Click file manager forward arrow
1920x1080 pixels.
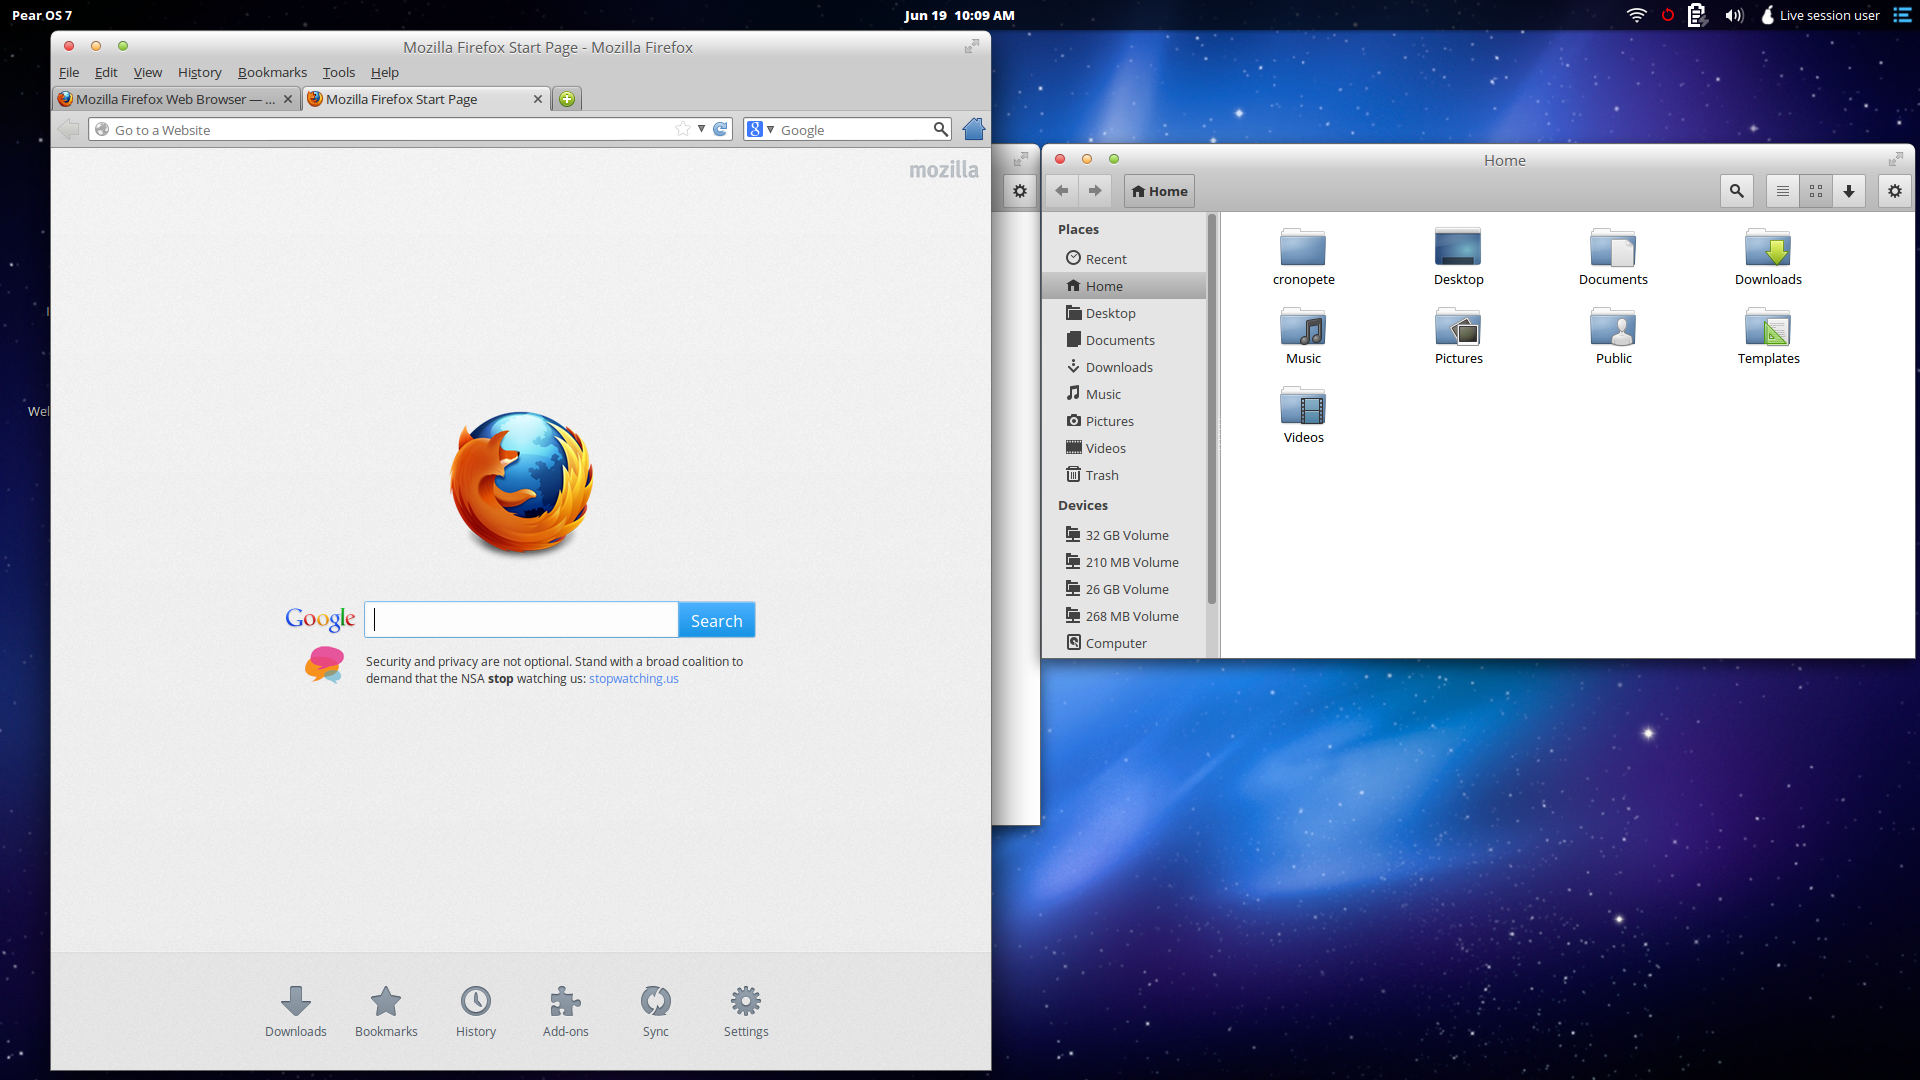(1095, 191)
